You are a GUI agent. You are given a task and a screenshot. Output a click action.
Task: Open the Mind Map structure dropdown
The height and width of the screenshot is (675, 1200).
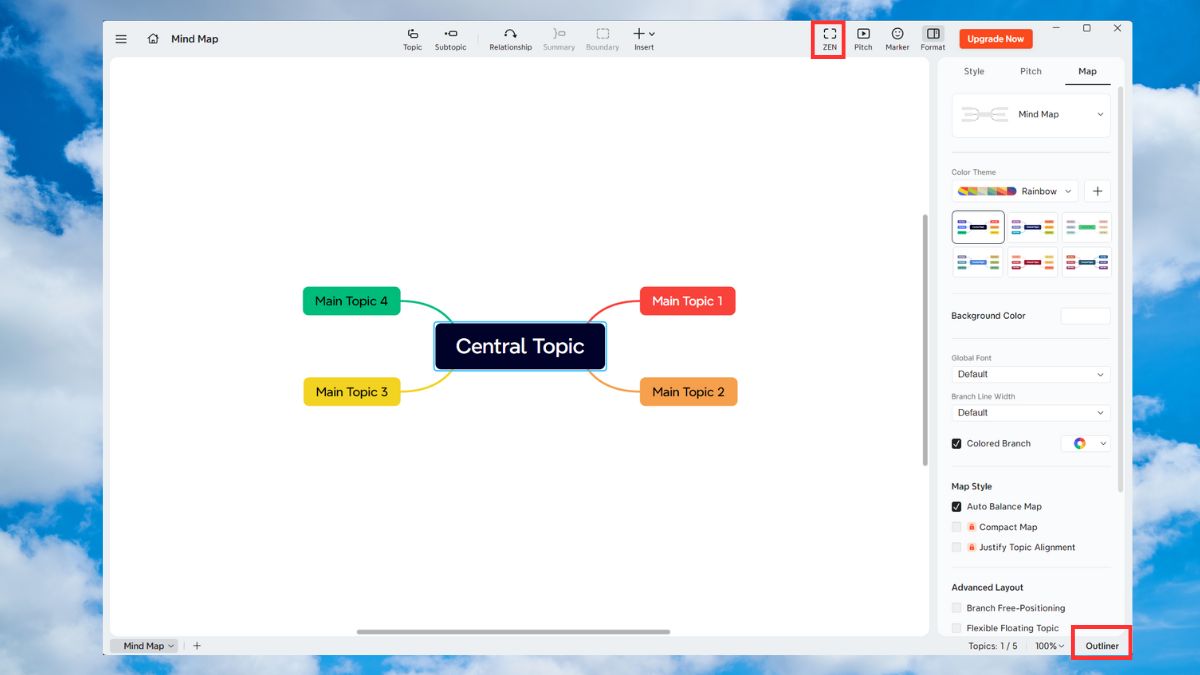click(x=1030, y=115)
